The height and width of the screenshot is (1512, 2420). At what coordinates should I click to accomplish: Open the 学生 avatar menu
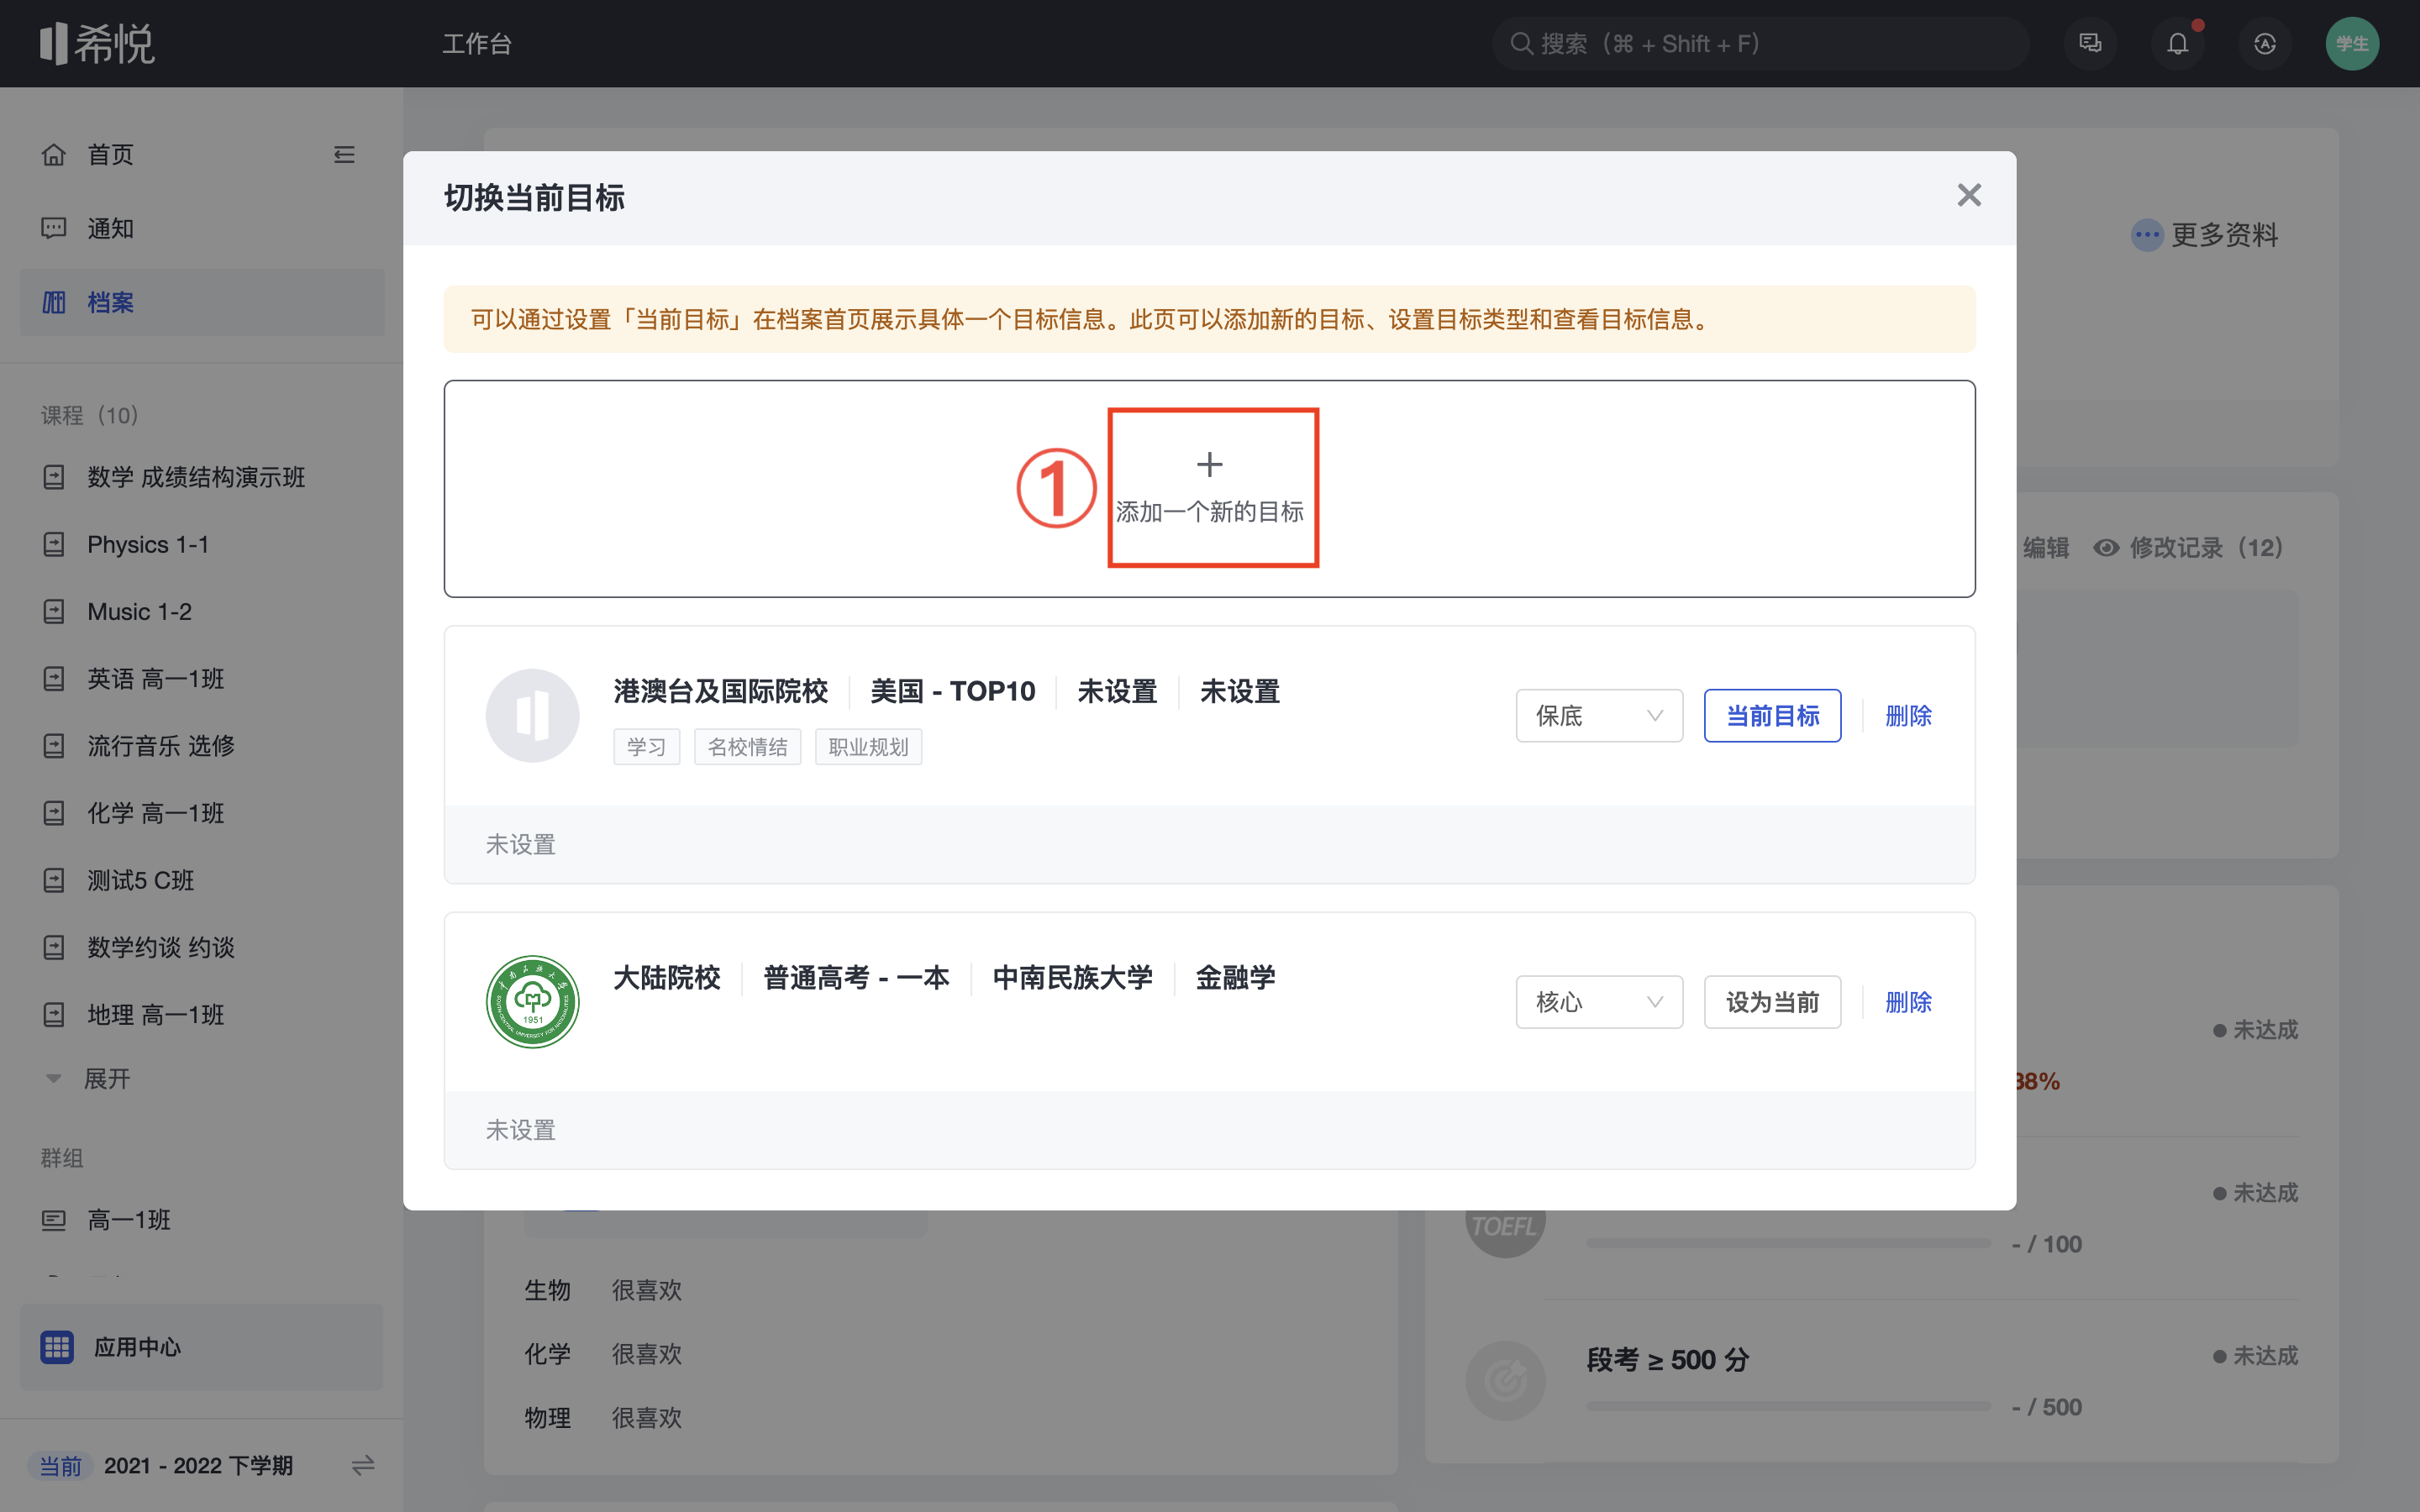tap(2352, 44)
